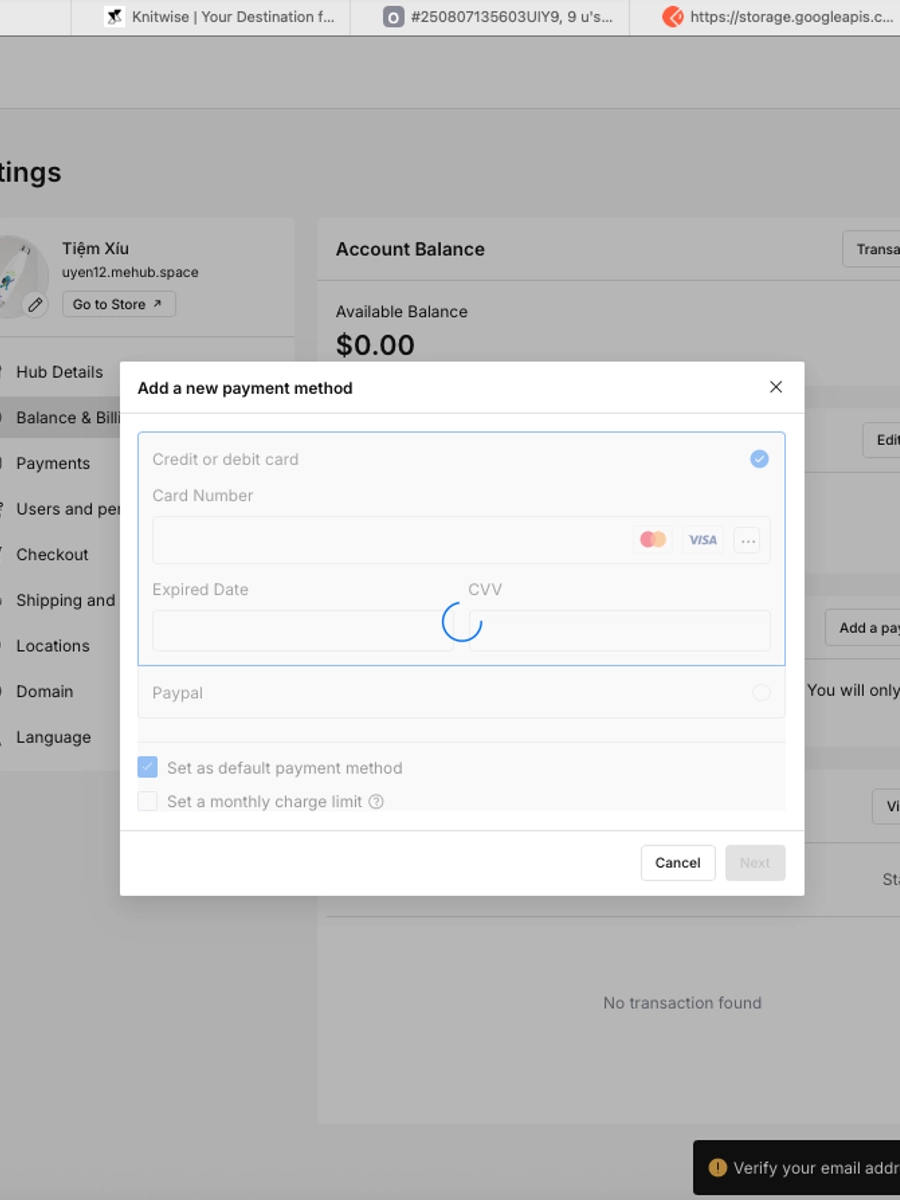900x1200 pixels.
Task: Click the CVV input field
Action: [620, 631]
